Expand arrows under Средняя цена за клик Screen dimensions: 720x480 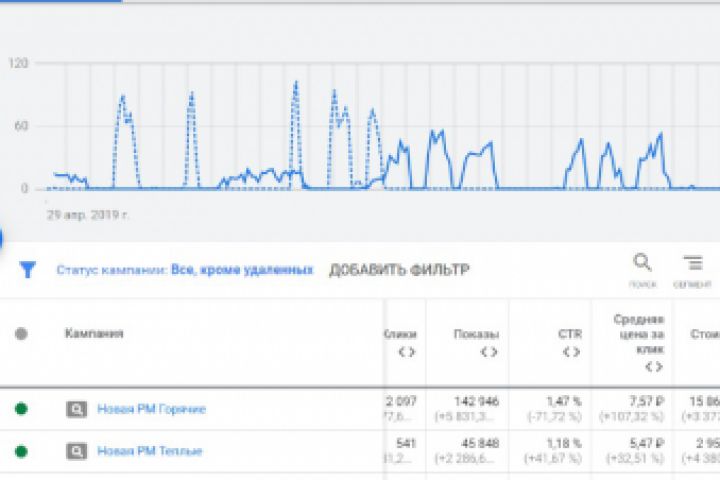click(652, 367)
